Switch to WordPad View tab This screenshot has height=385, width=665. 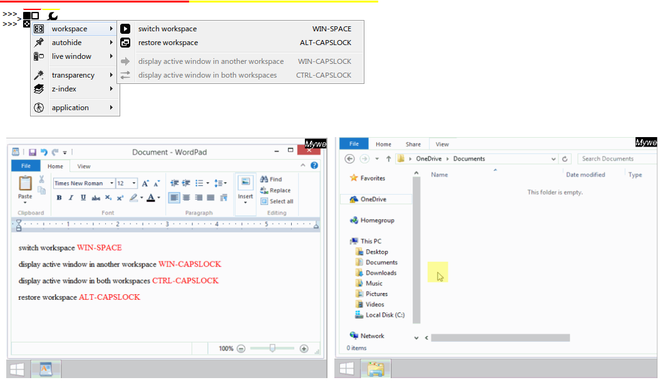coord(84,166)
